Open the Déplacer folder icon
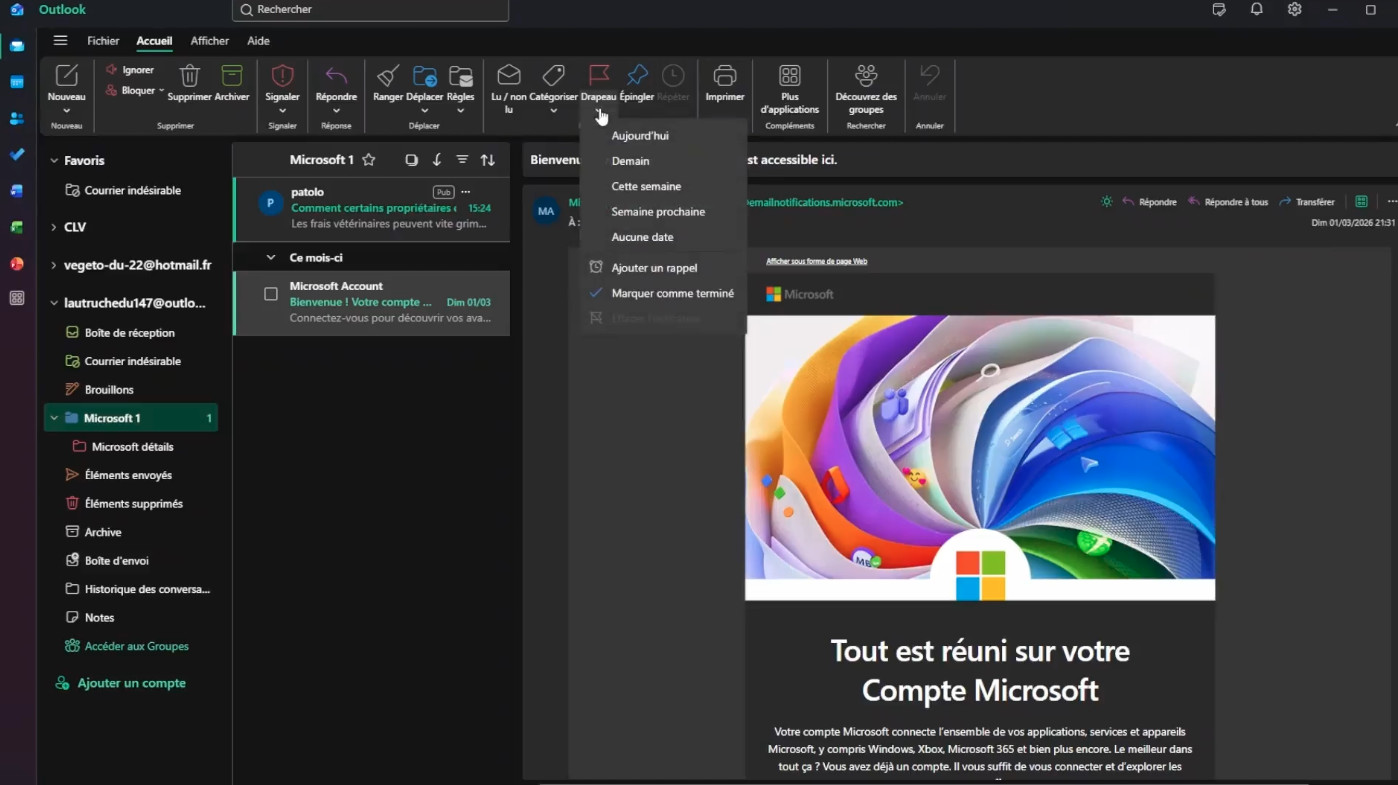 coord(425,76)
